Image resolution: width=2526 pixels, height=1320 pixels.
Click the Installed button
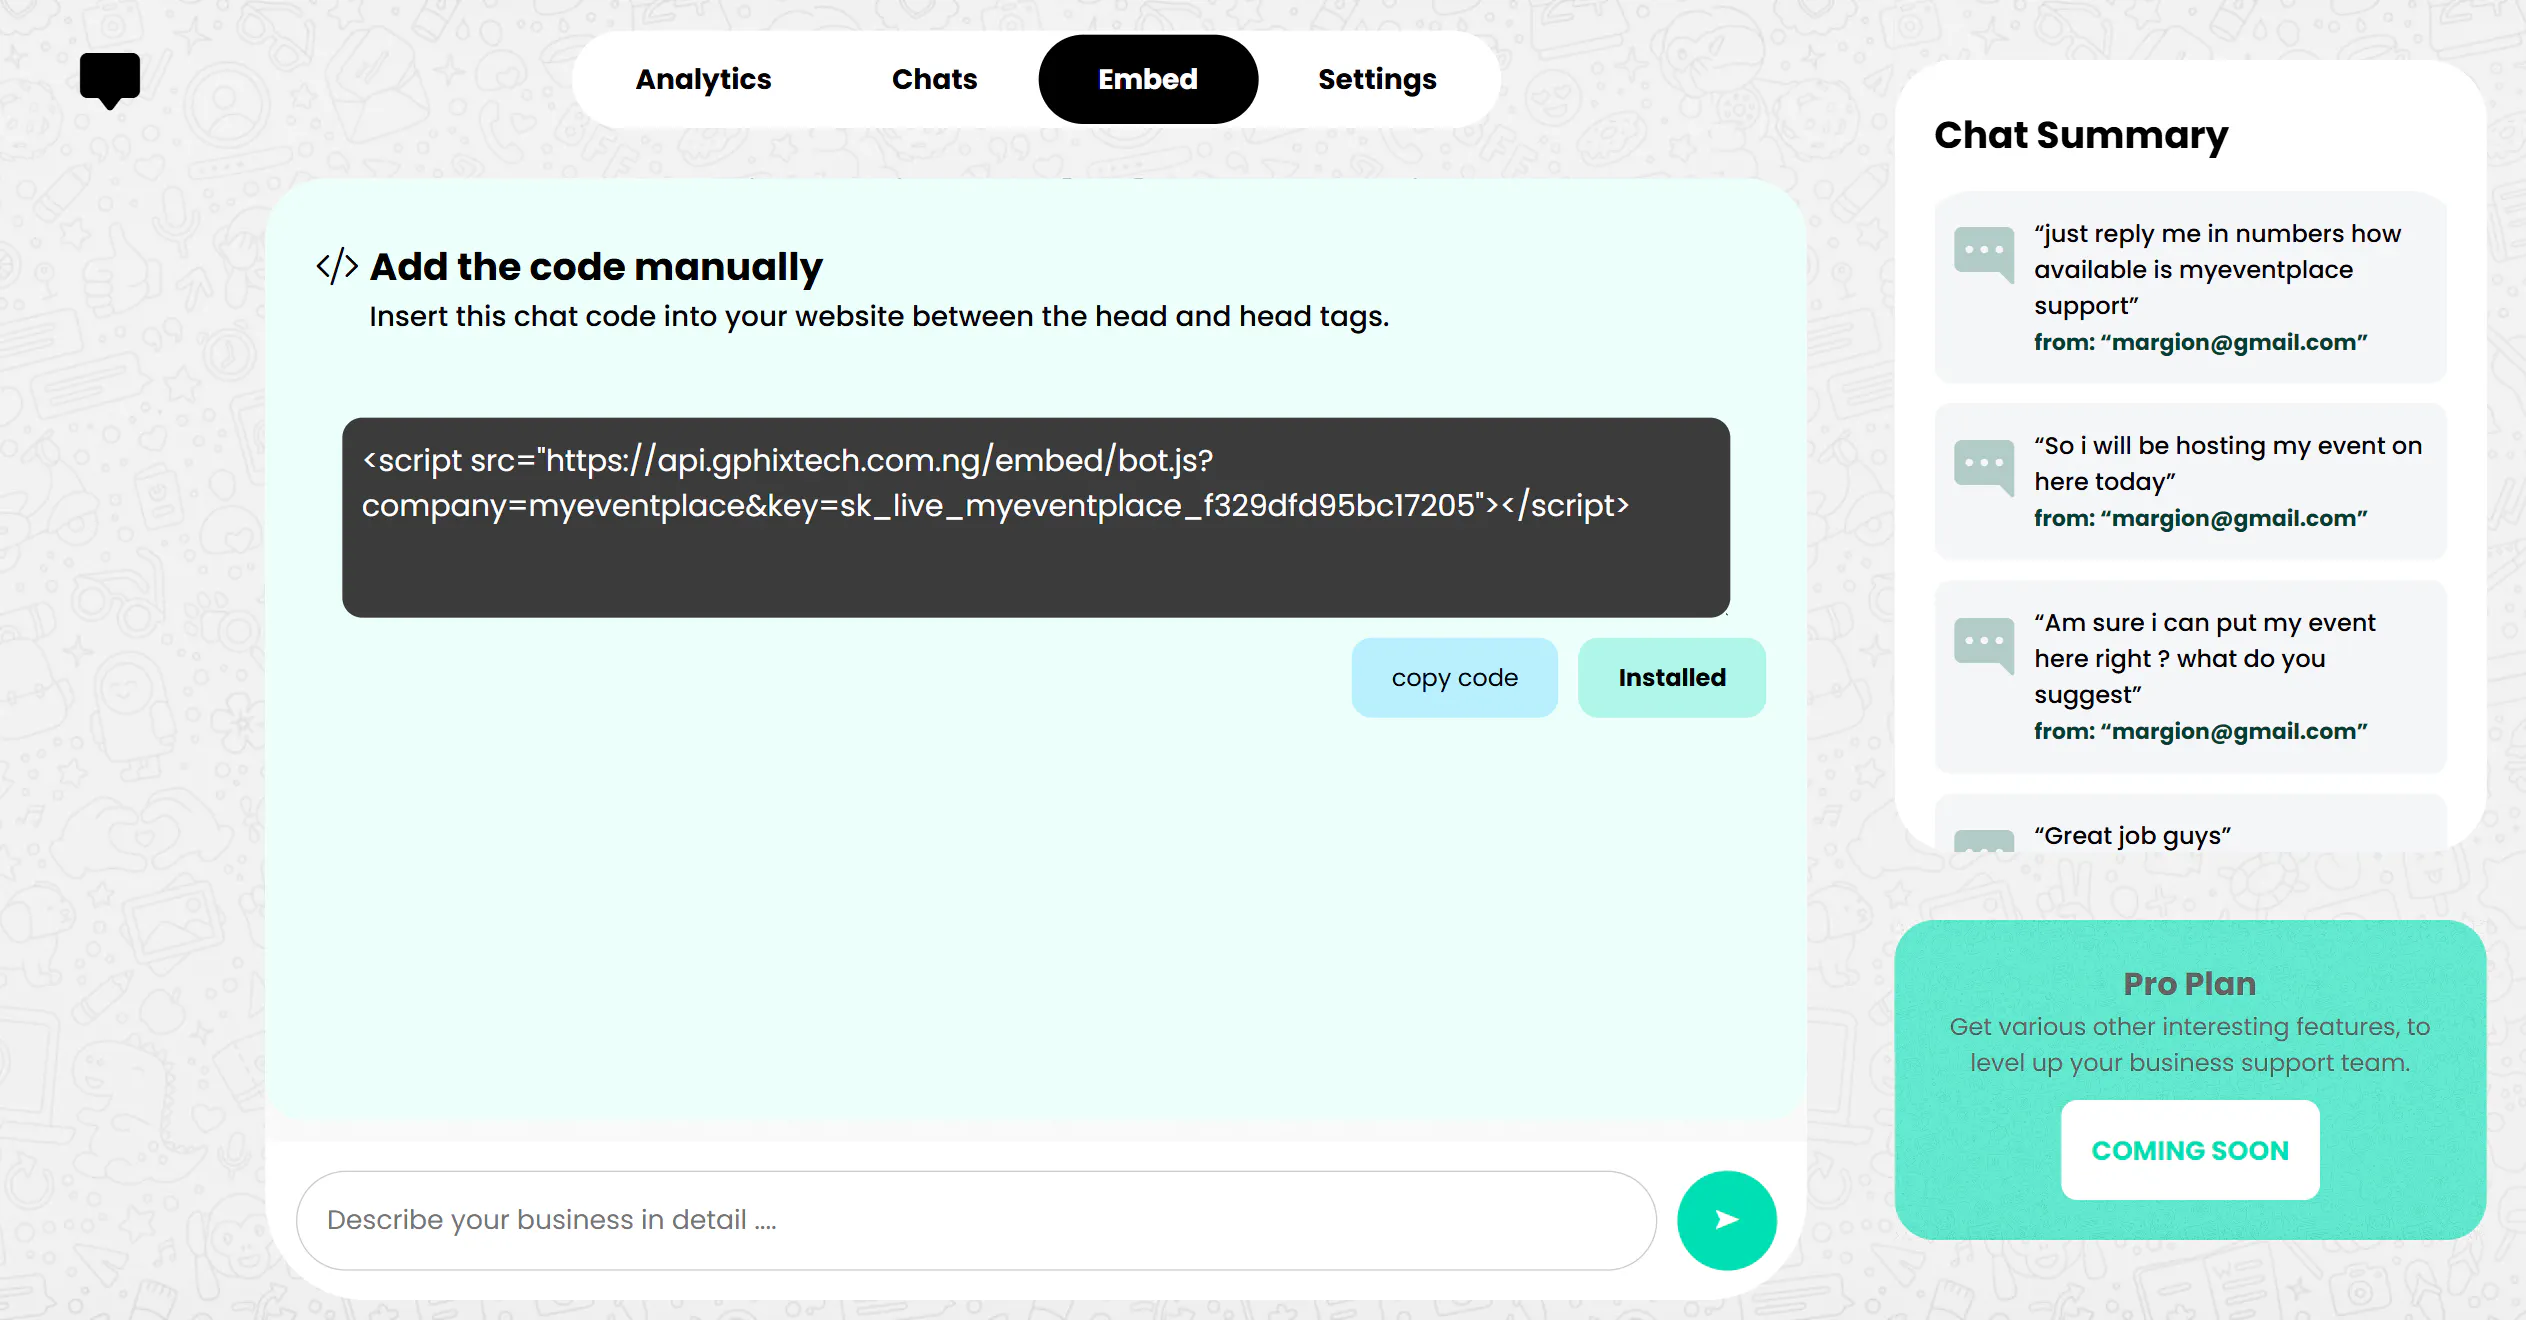coord(1671,677)
